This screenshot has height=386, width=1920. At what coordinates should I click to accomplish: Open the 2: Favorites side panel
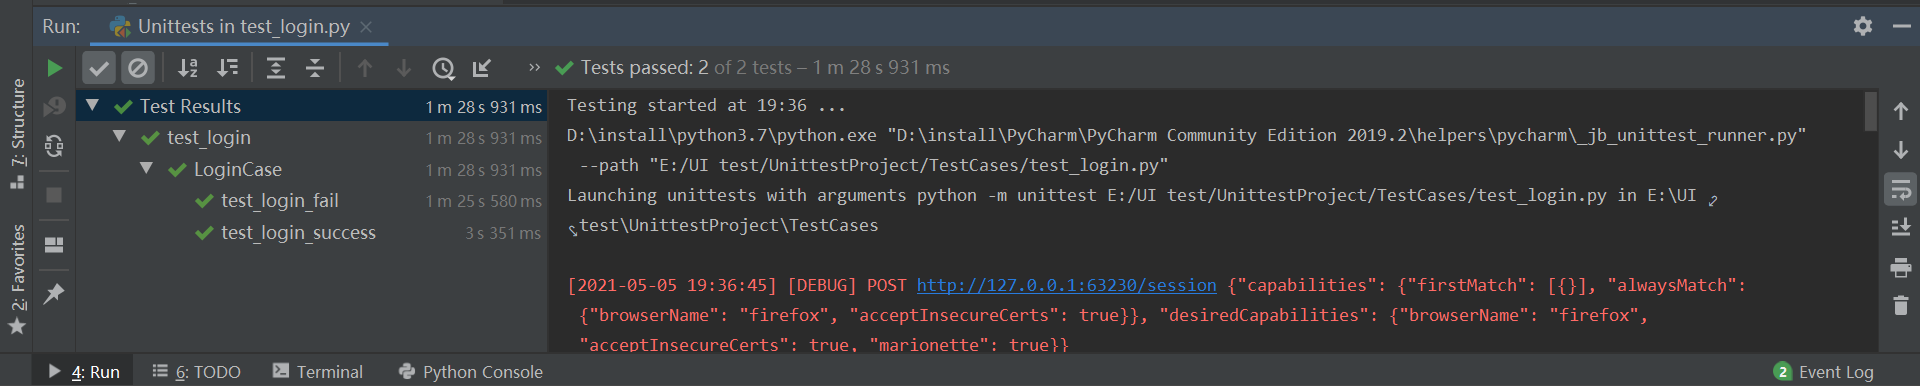tap(17, 280)
